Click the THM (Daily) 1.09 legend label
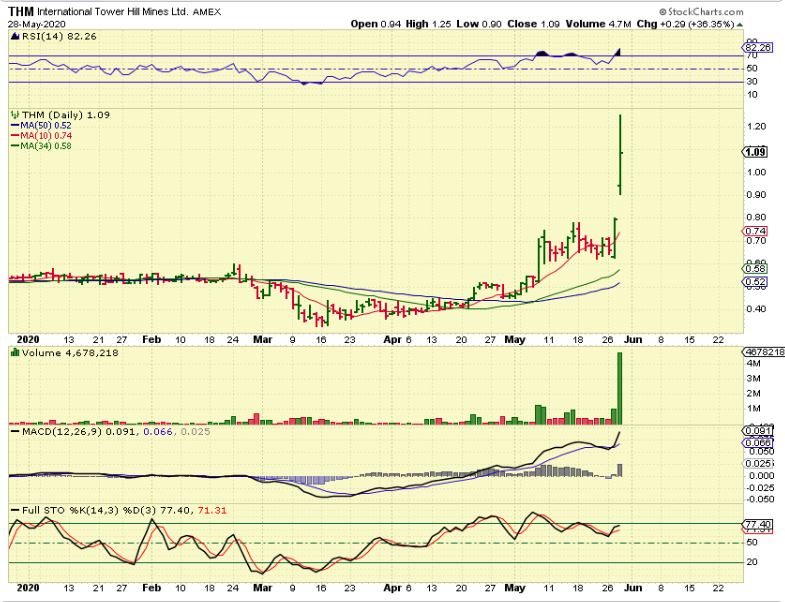Image resolution: width=785 pixels, height=602 pixels. coord(66,115)
